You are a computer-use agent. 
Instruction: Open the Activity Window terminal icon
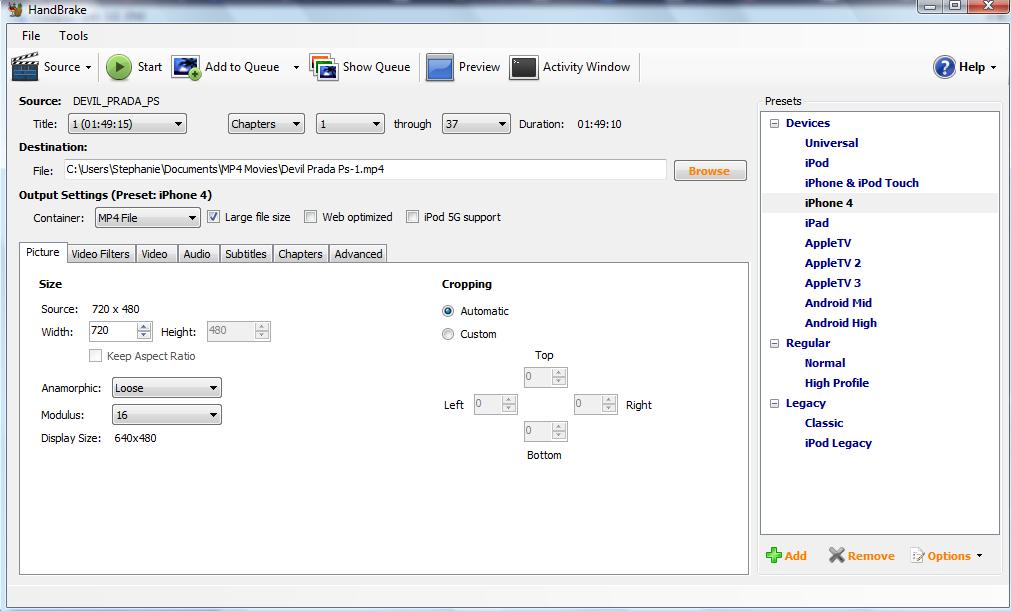tap(524, 67)
